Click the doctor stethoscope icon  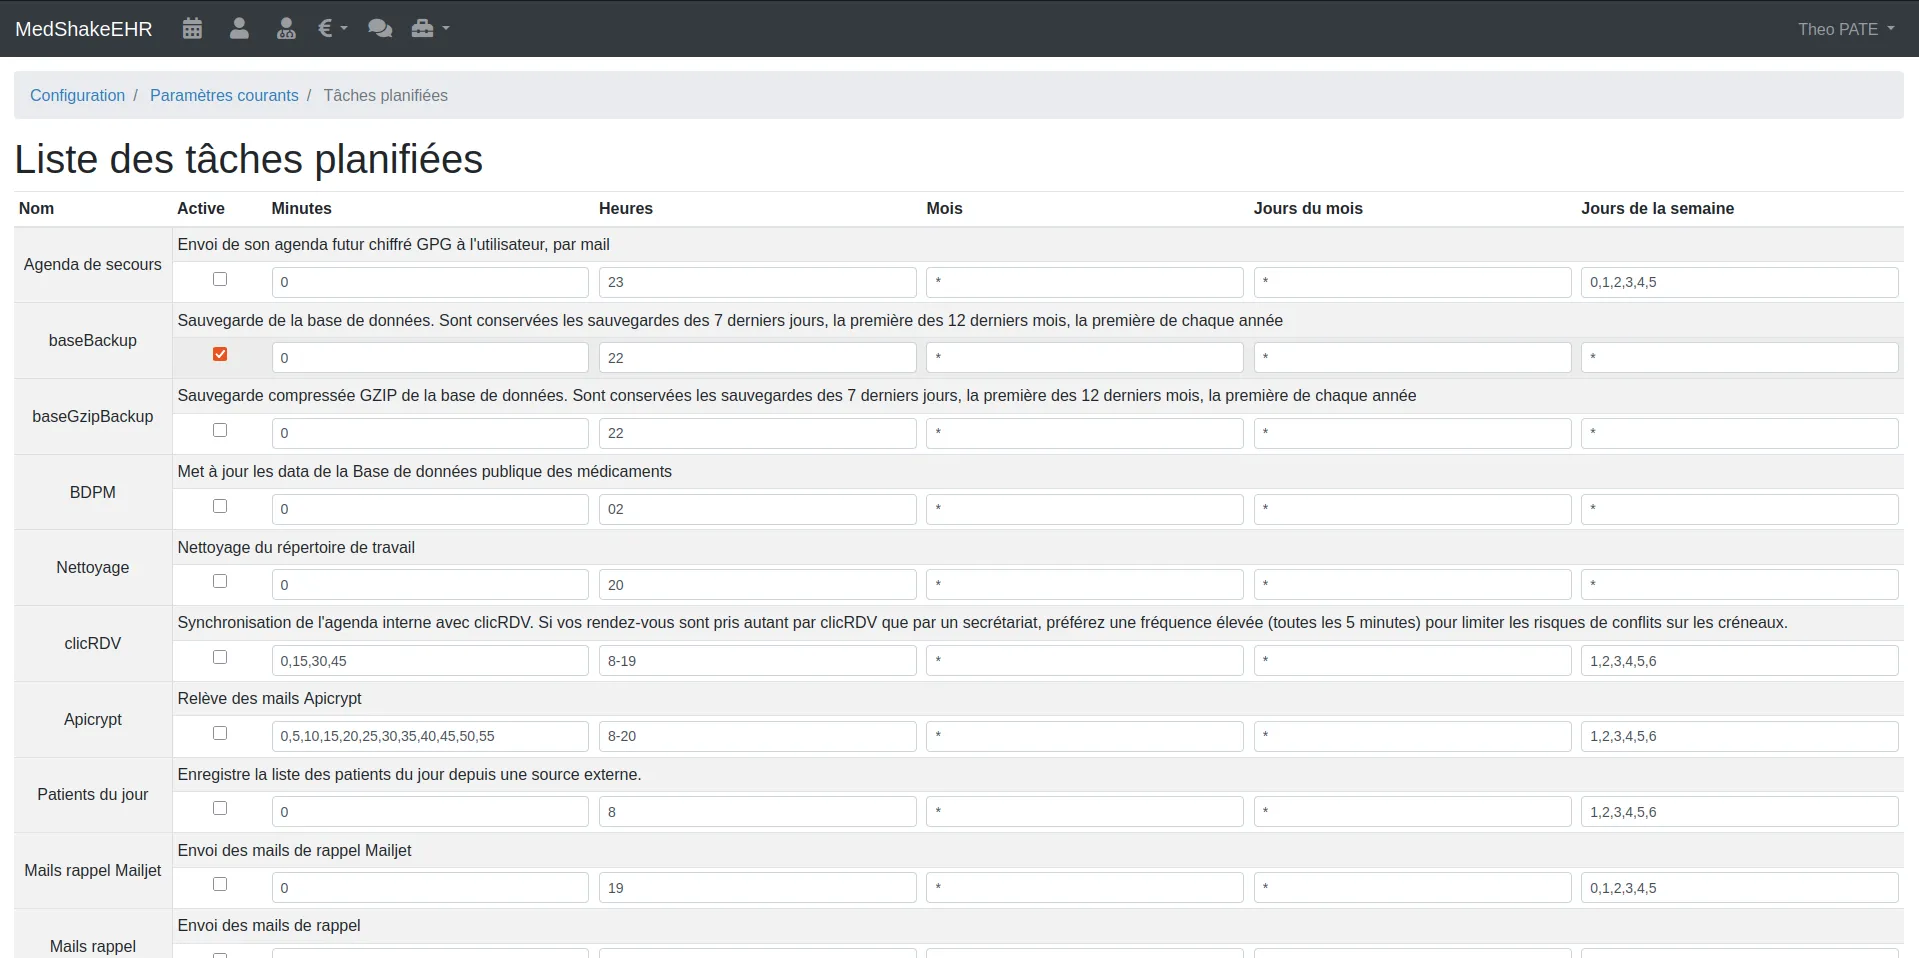coord(286,29)
